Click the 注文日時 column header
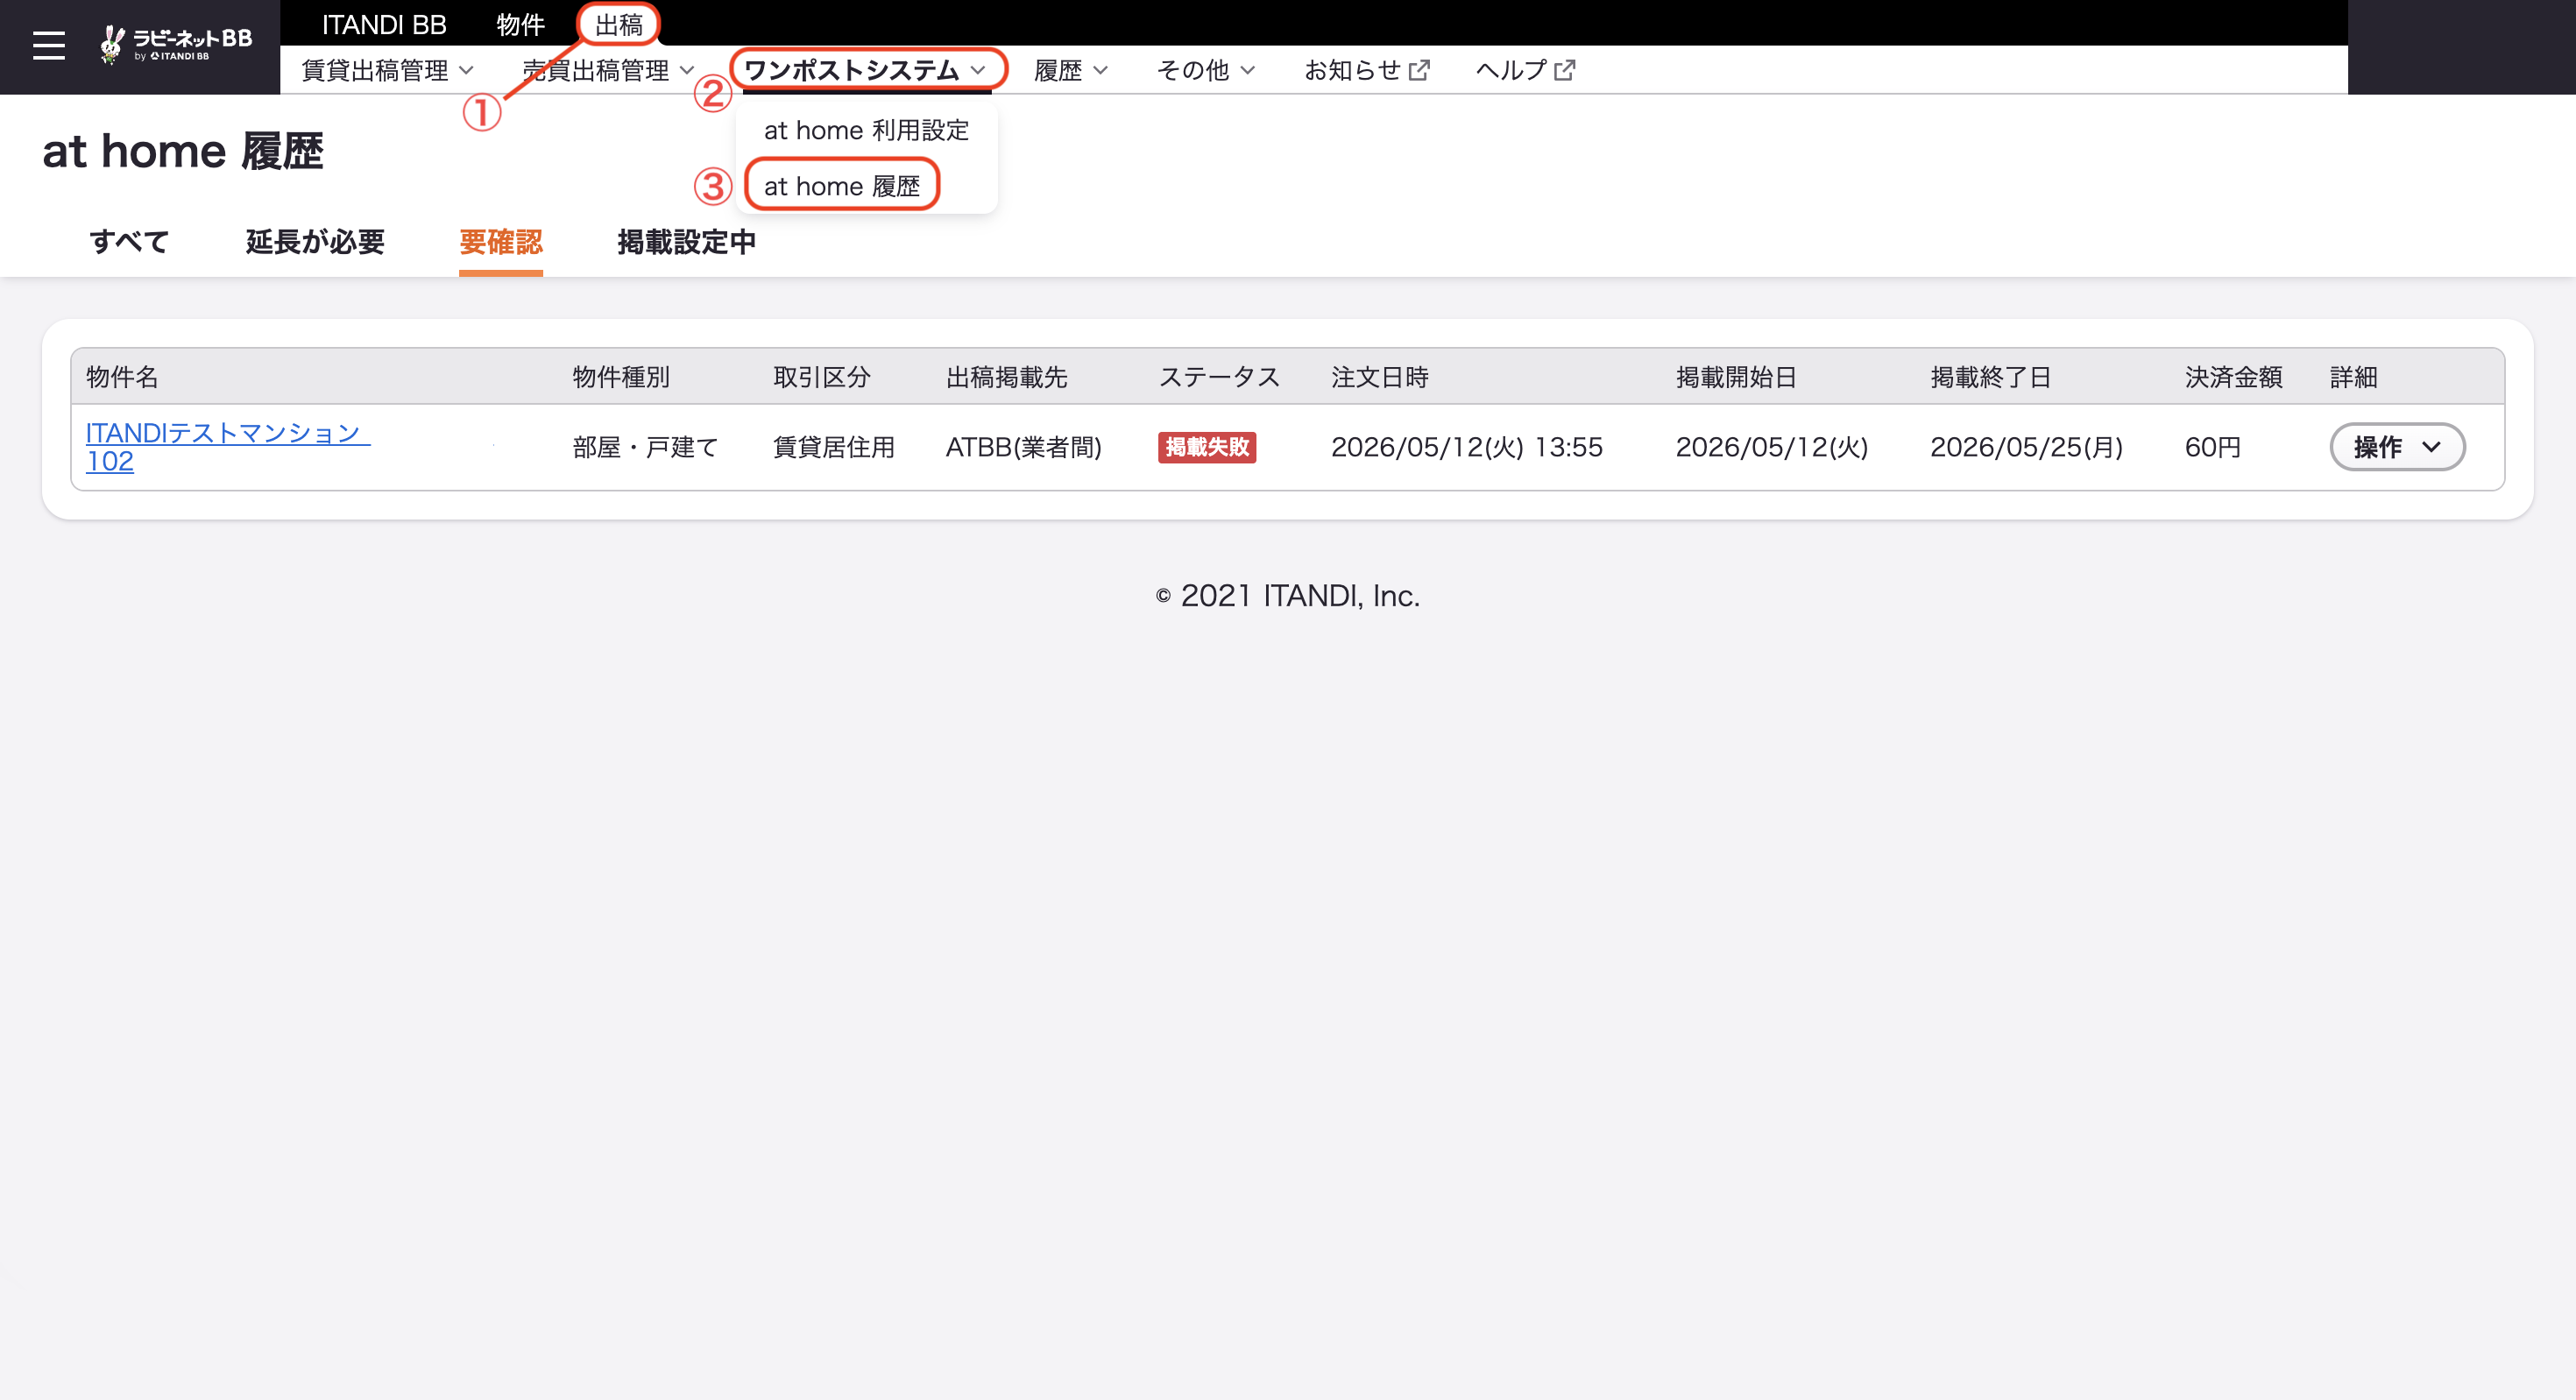 pyautogui.click(x=1380, y=377)
